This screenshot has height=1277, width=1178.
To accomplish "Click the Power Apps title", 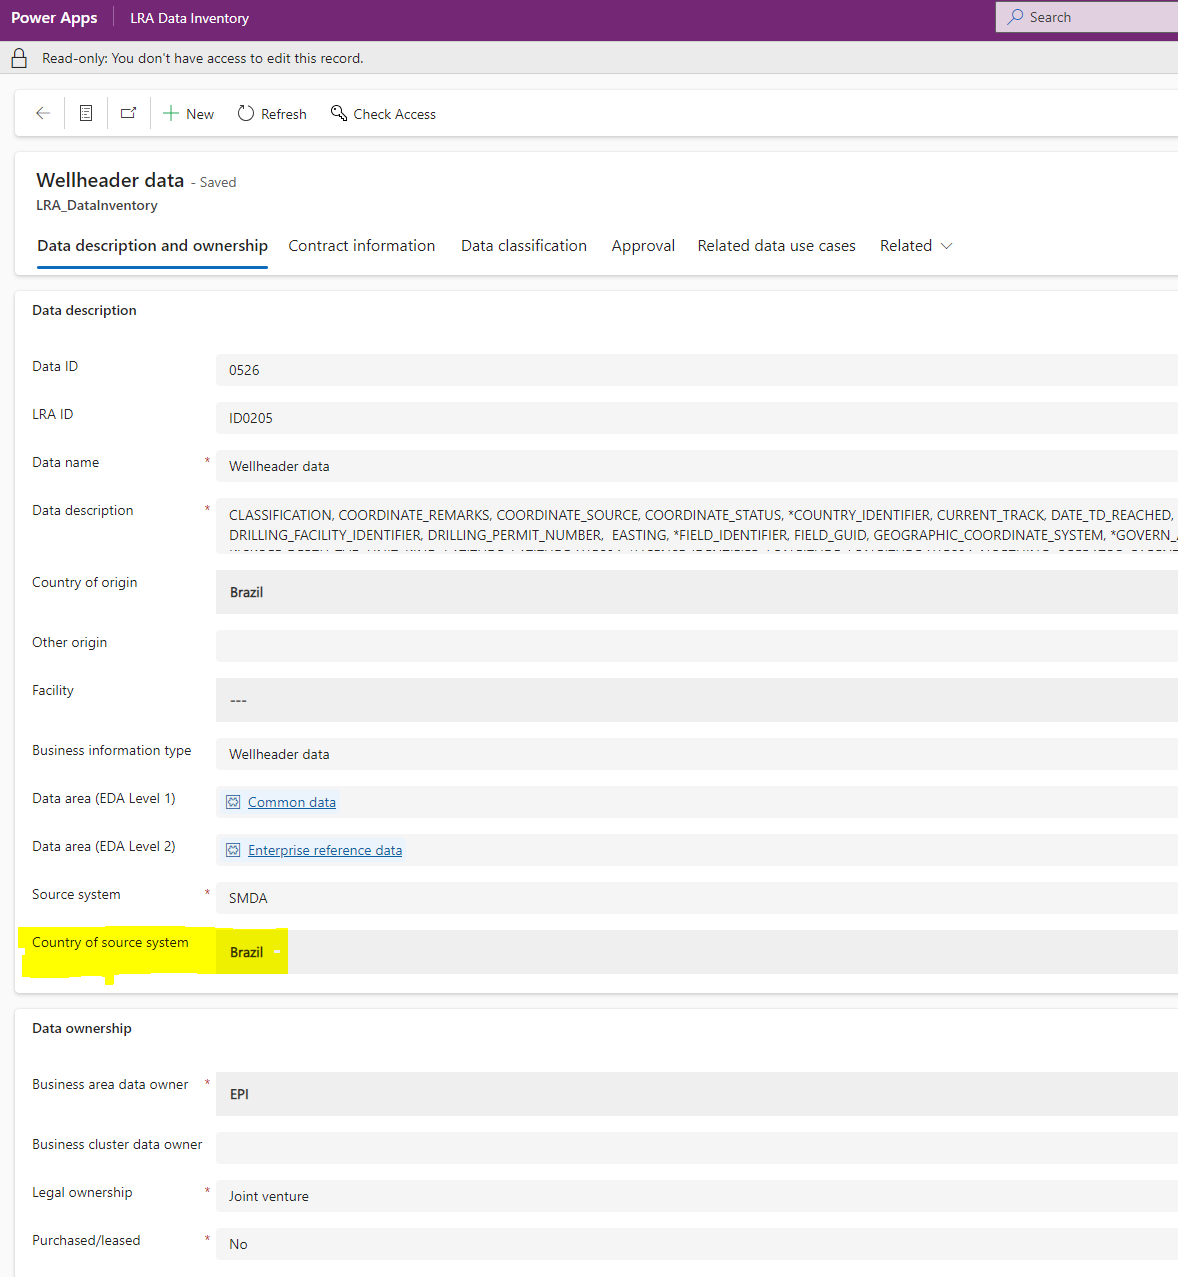I will click(x=54, y=18).
